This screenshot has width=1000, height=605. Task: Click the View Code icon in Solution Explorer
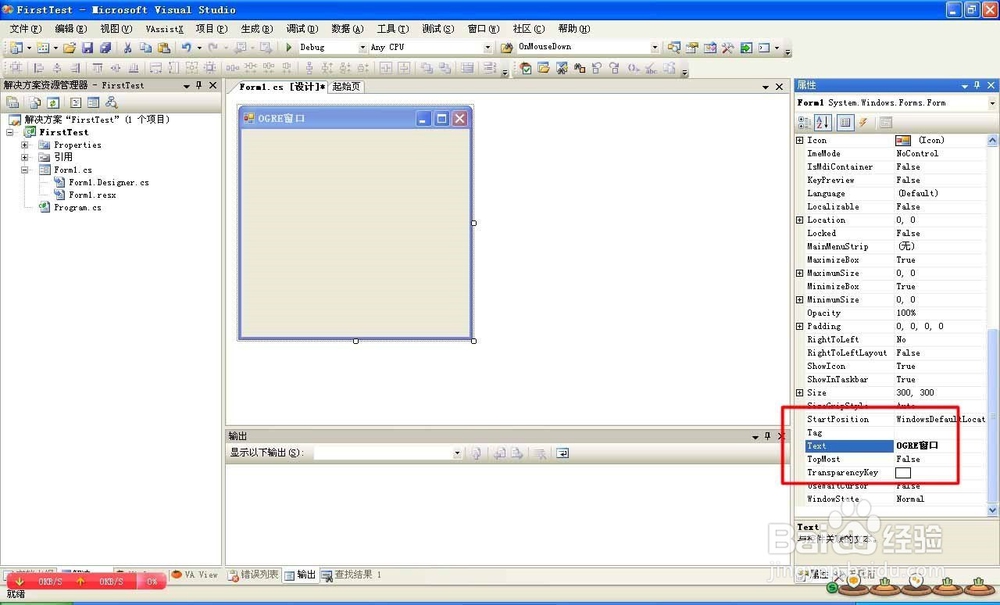76,103
